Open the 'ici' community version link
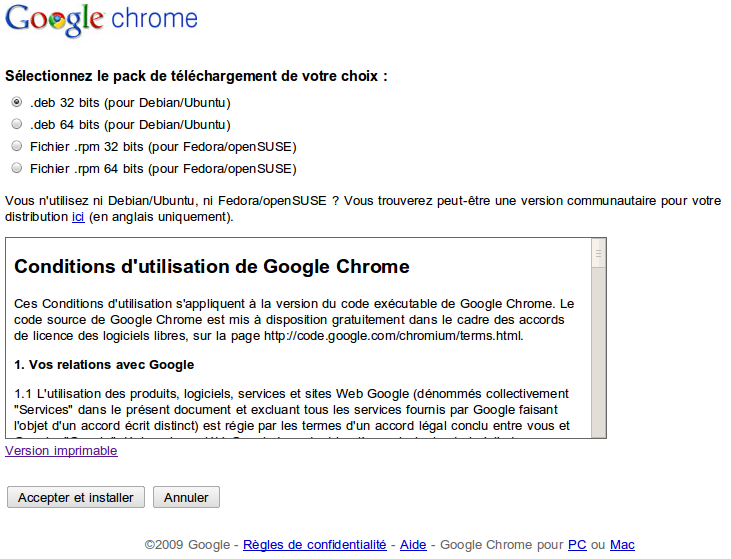 pyautogui.click(x=78, y=217)
